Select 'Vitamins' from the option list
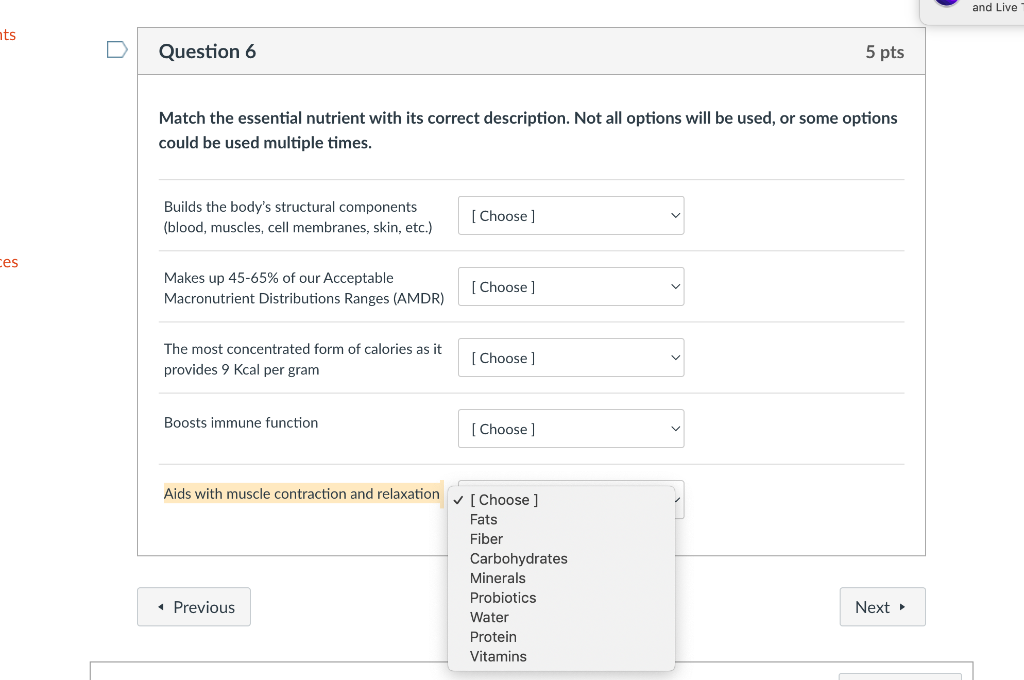The image size is (1024, 680). click(498, 657)
